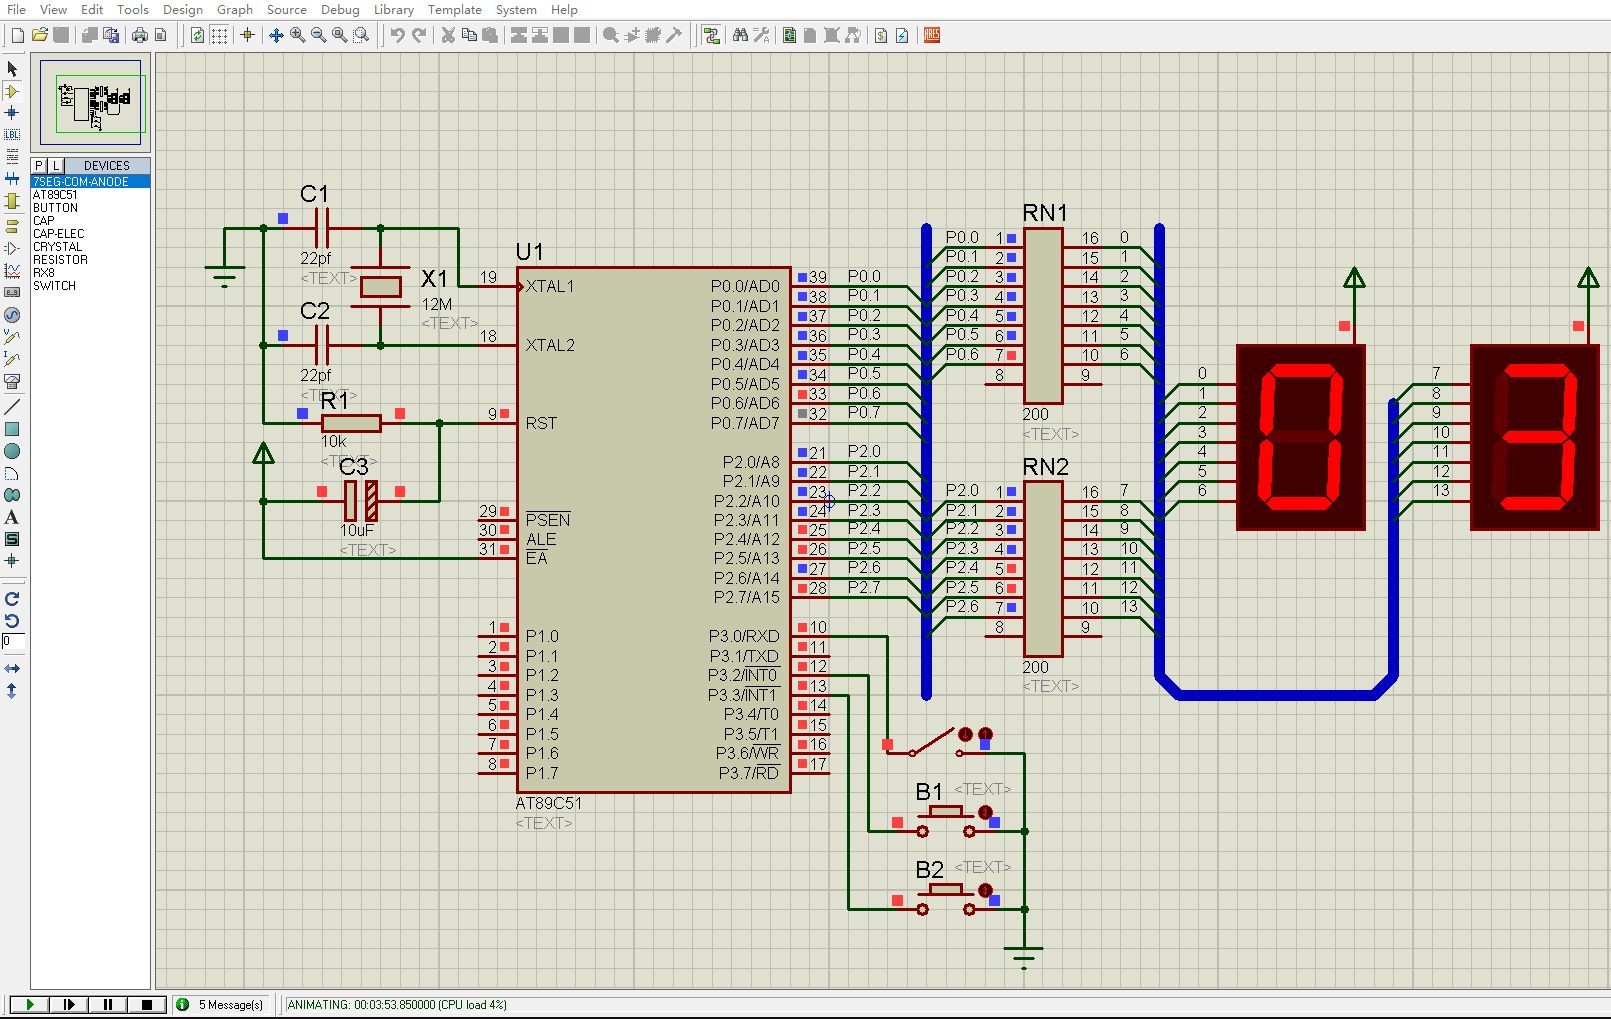The height and width of the screenshot is (1019, 1611).
Task: Activate Wire Label (LBL) mode
Action: [12, 134]
